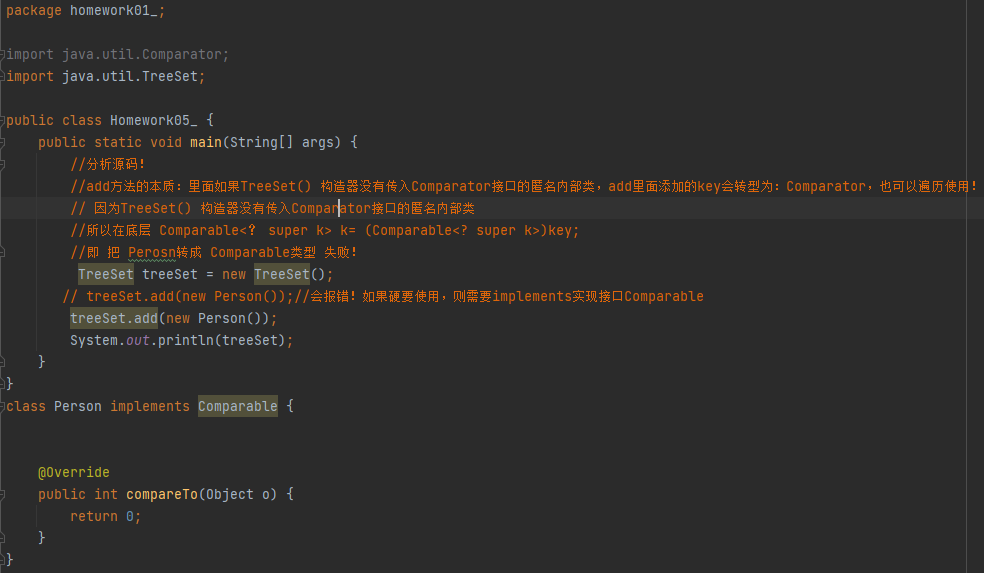
Task: Click println in the System.out statement
Action: 189,340
